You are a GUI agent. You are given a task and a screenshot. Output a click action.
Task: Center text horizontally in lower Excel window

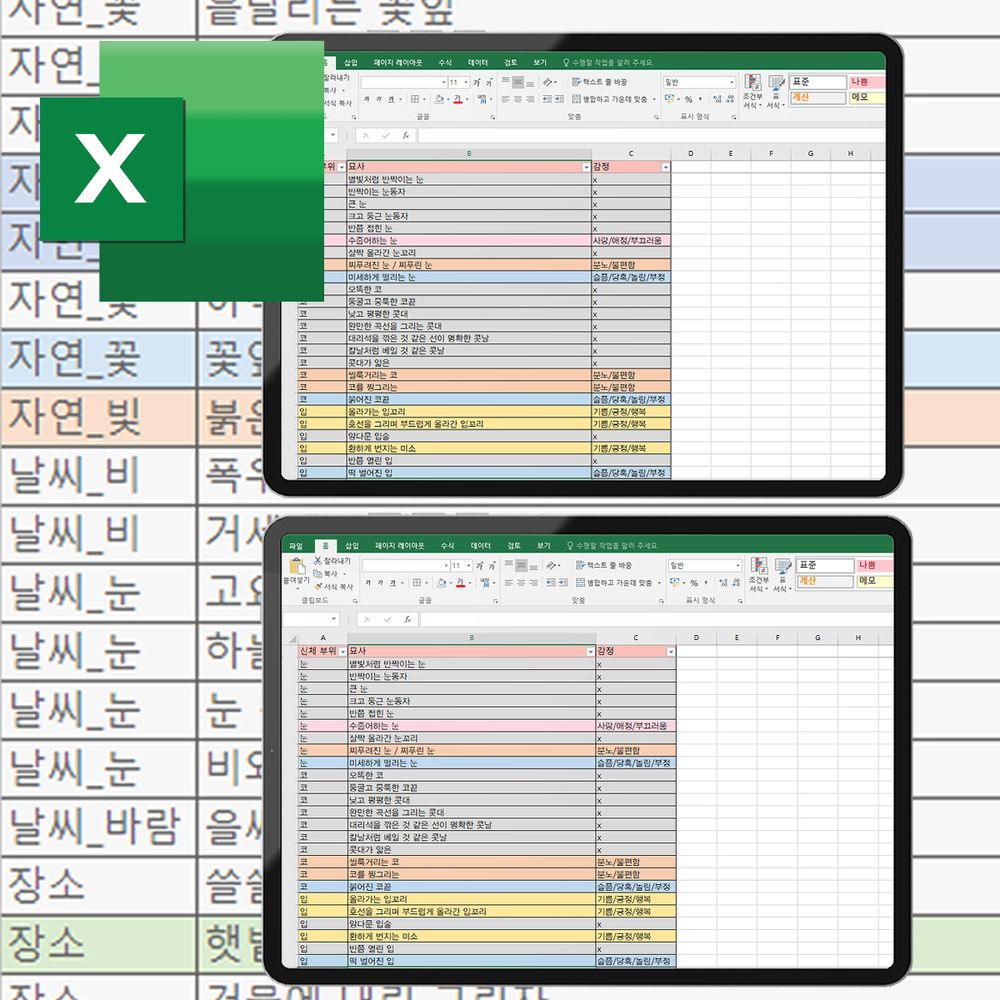[x=522, y=583]
